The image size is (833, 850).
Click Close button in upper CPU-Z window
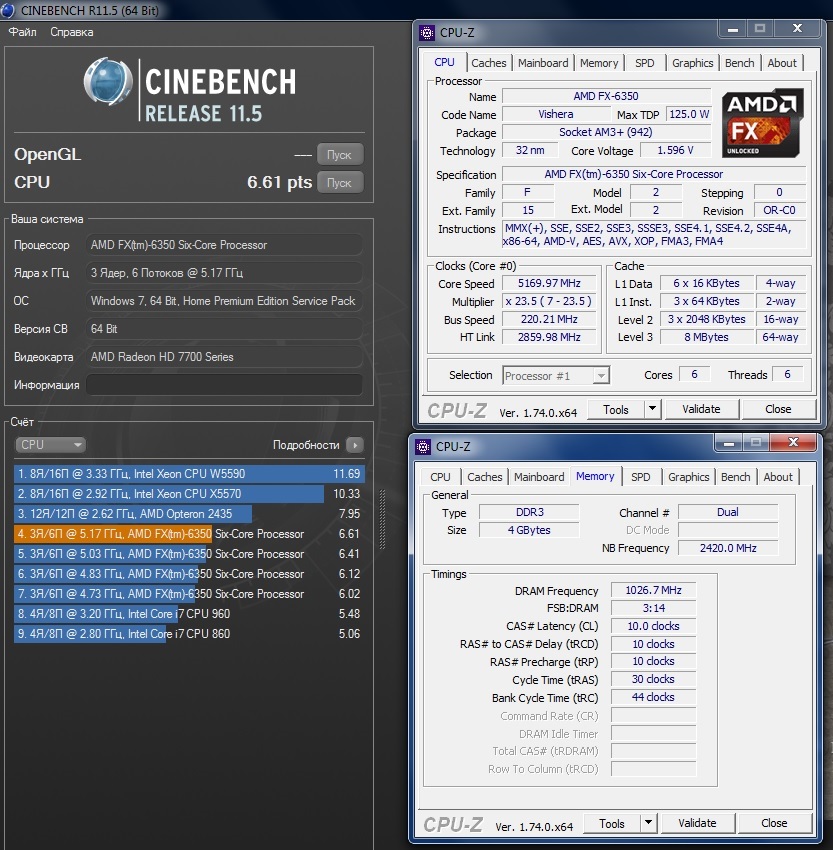pyautogui.click(x=778, y=409)
